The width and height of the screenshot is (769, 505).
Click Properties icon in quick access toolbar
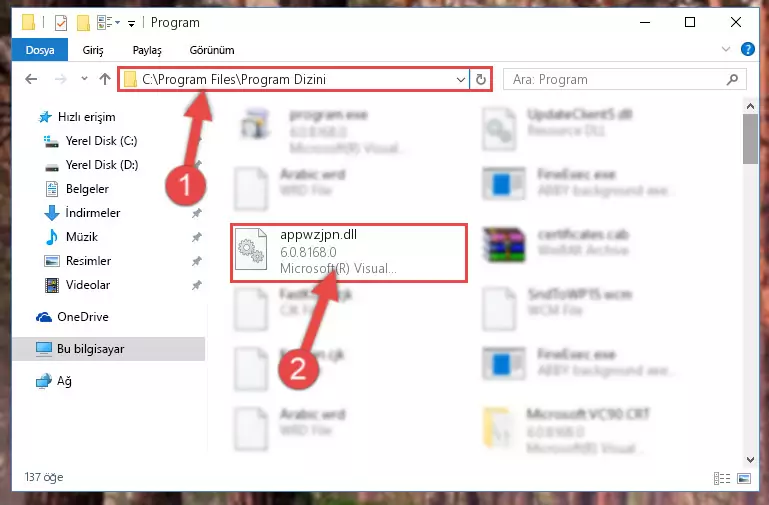61,23
